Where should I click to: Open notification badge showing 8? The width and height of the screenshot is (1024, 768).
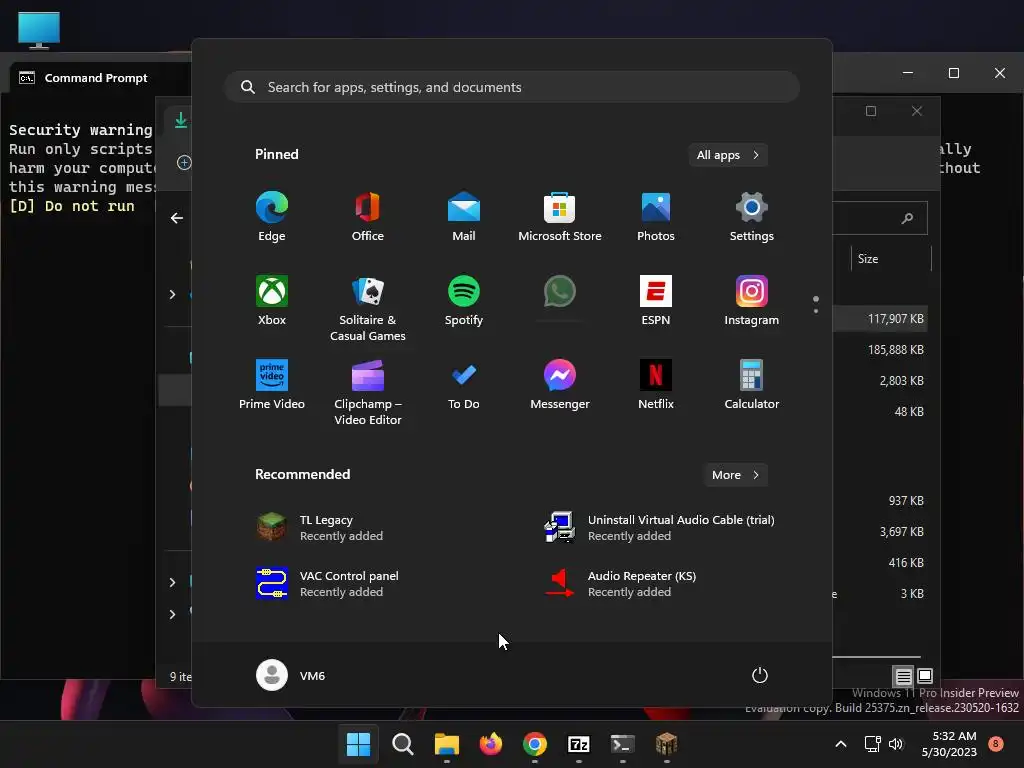point(996,743)
